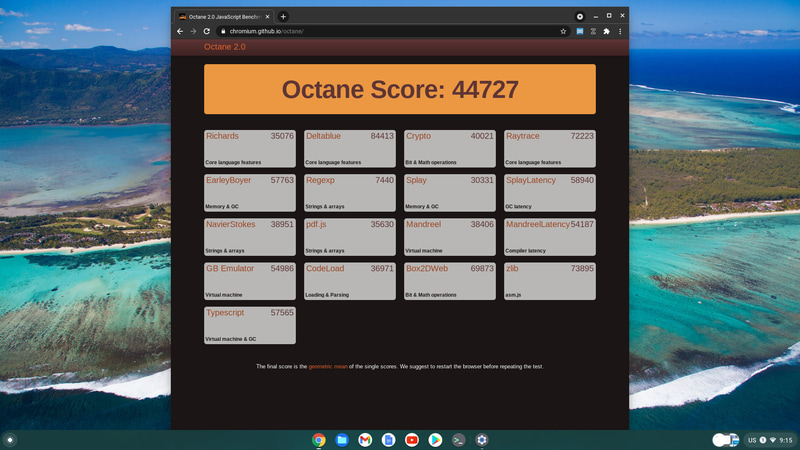Image resolution: width=800 pixels, height=450 pixels.
Task: Close the Octane 2.0 tab
Action: point(267,16)
